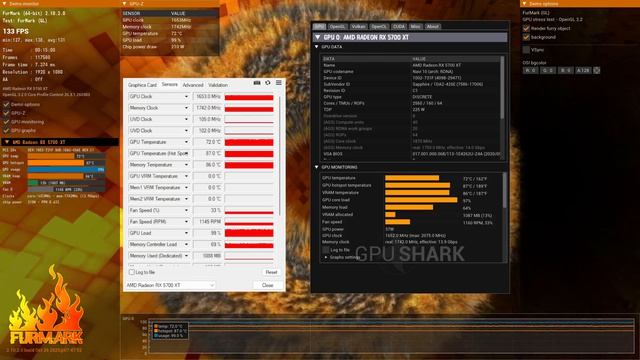Click the GPU temperature graph legend box
The width and height of the screenshot is (640, 360).
point(170,331)
